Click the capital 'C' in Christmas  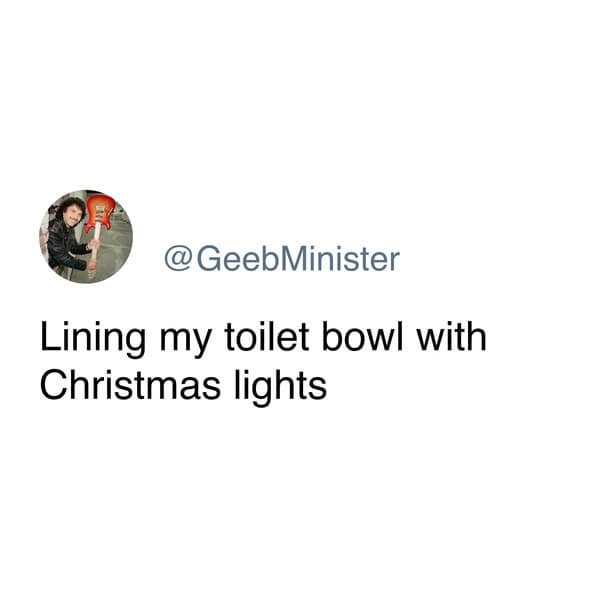click(x=53, y=385)
